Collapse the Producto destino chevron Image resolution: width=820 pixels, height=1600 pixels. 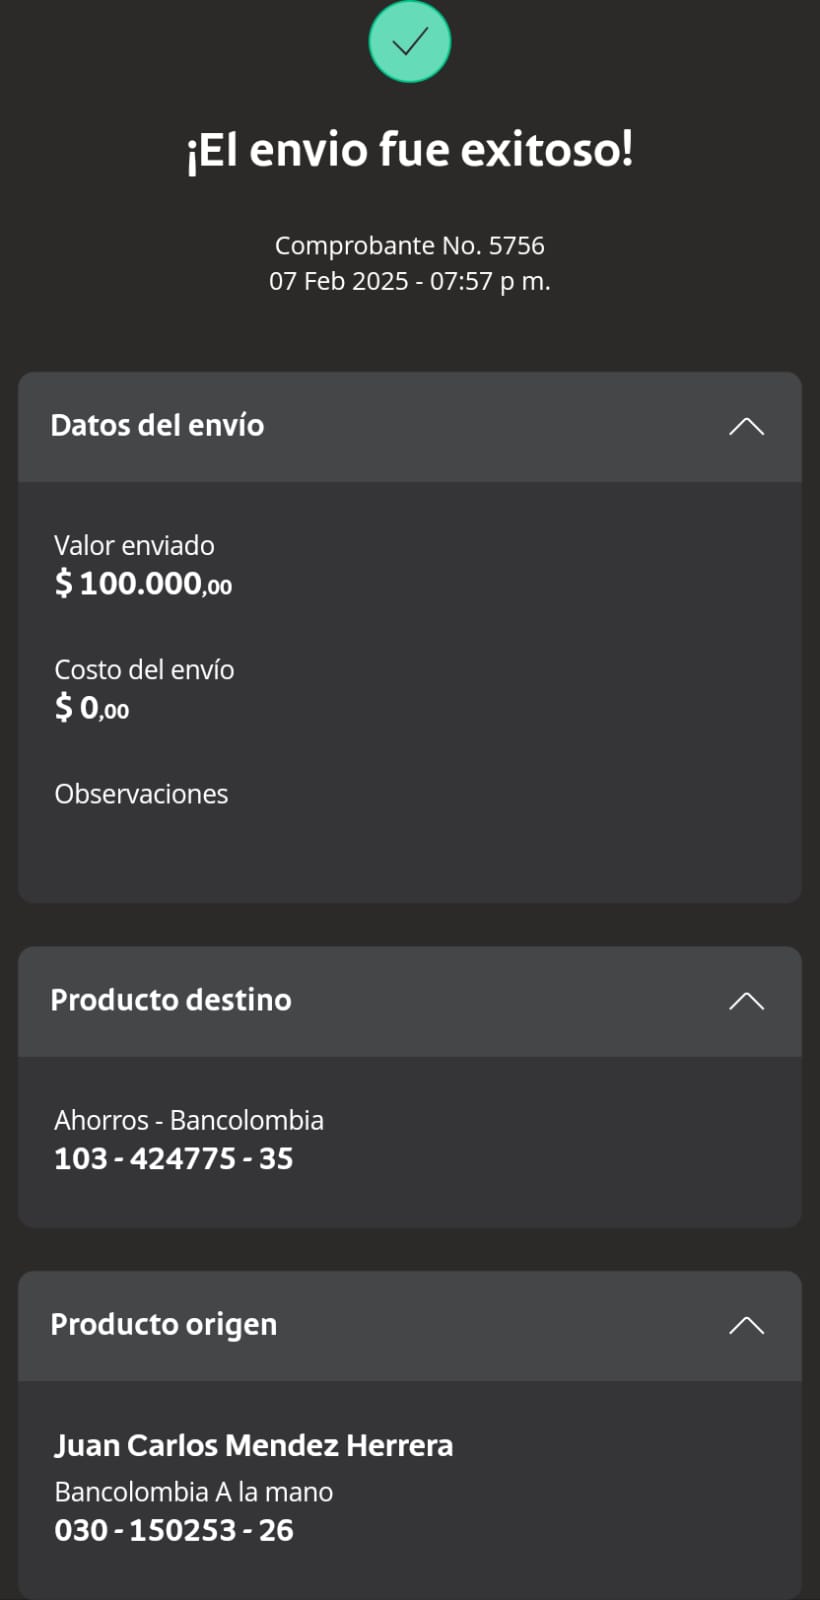pyautogui.click(x=746, y=1001)
